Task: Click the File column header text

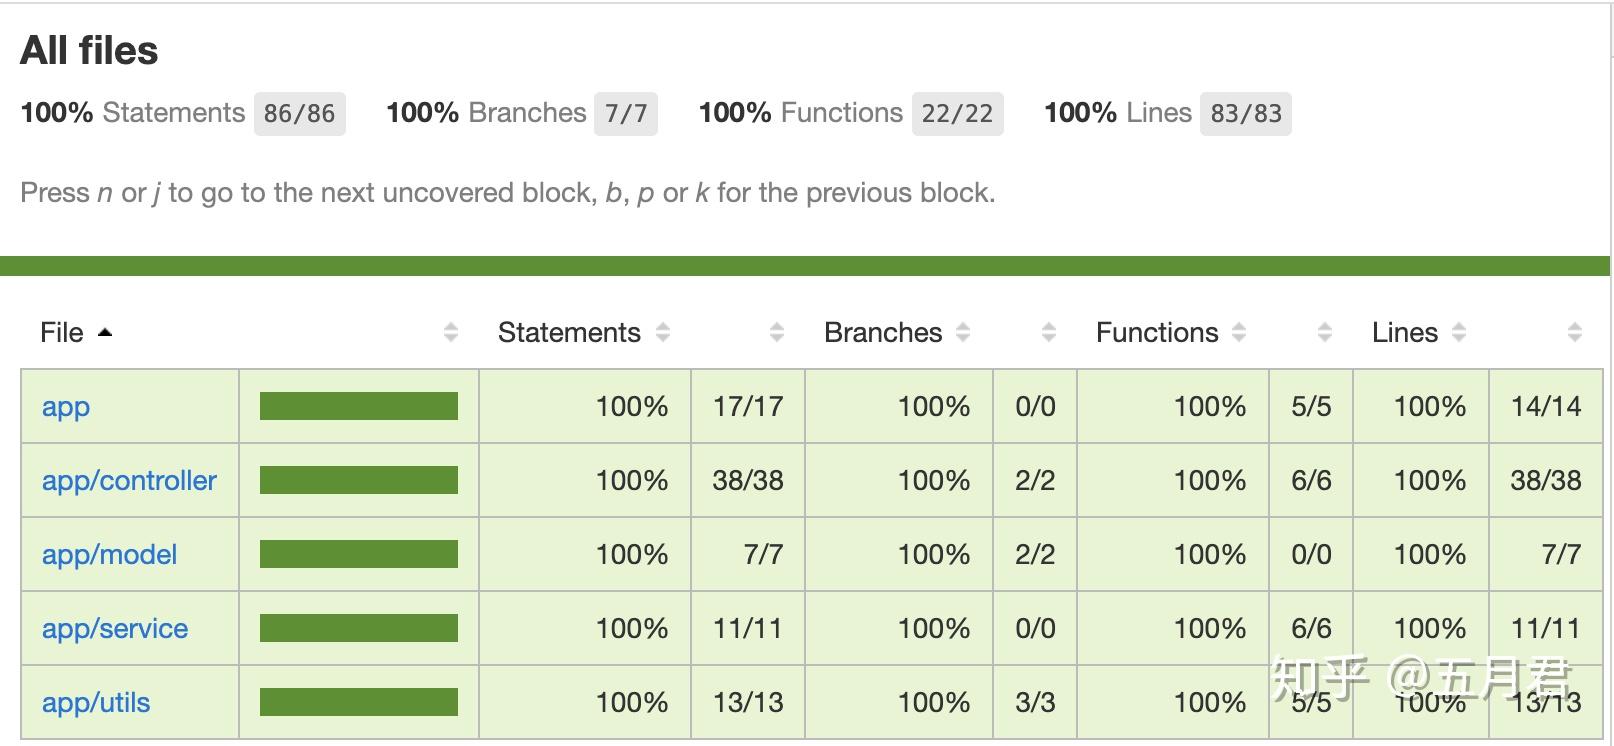Action: tap(62, 333)
